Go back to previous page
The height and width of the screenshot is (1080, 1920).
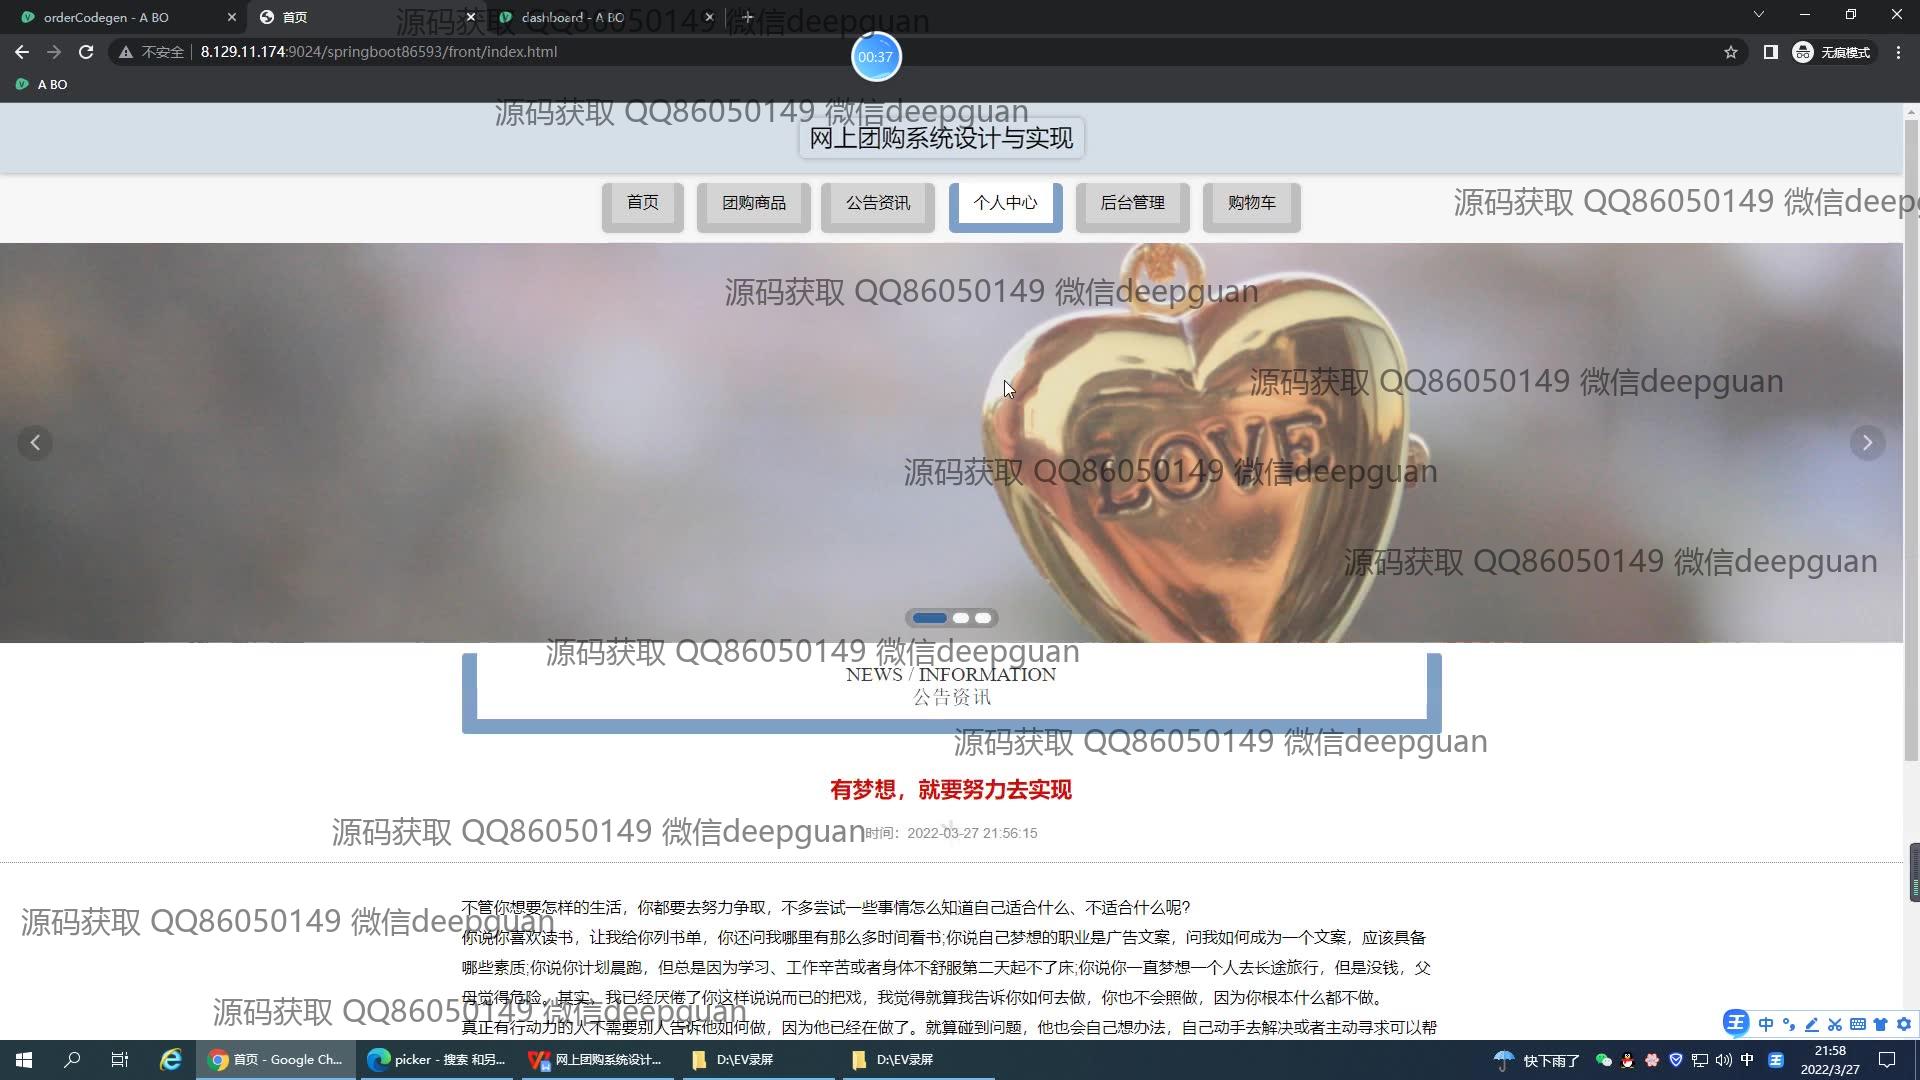coord(22,52)
